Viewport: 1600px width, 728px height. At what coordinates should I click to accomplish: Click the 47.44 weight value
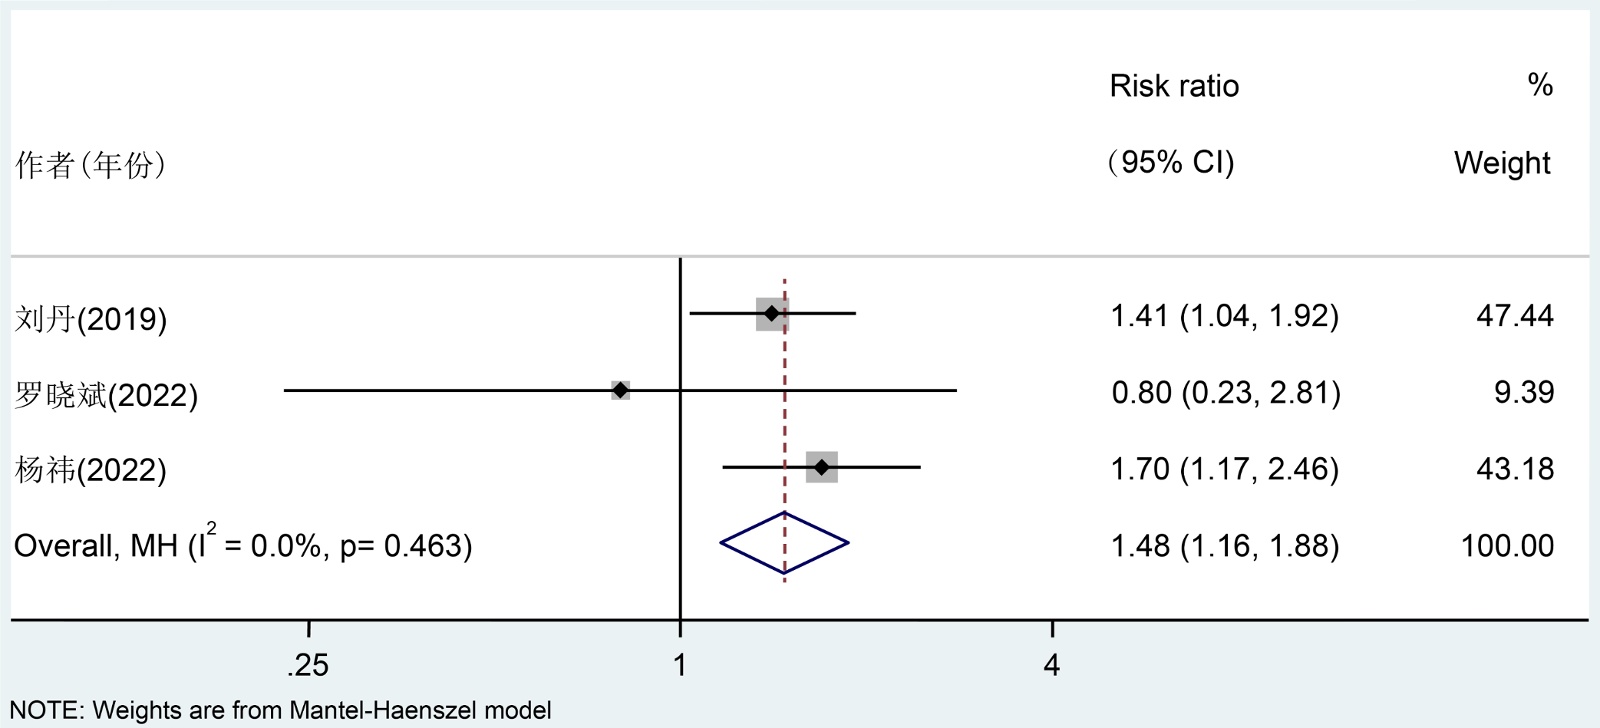1515,316
